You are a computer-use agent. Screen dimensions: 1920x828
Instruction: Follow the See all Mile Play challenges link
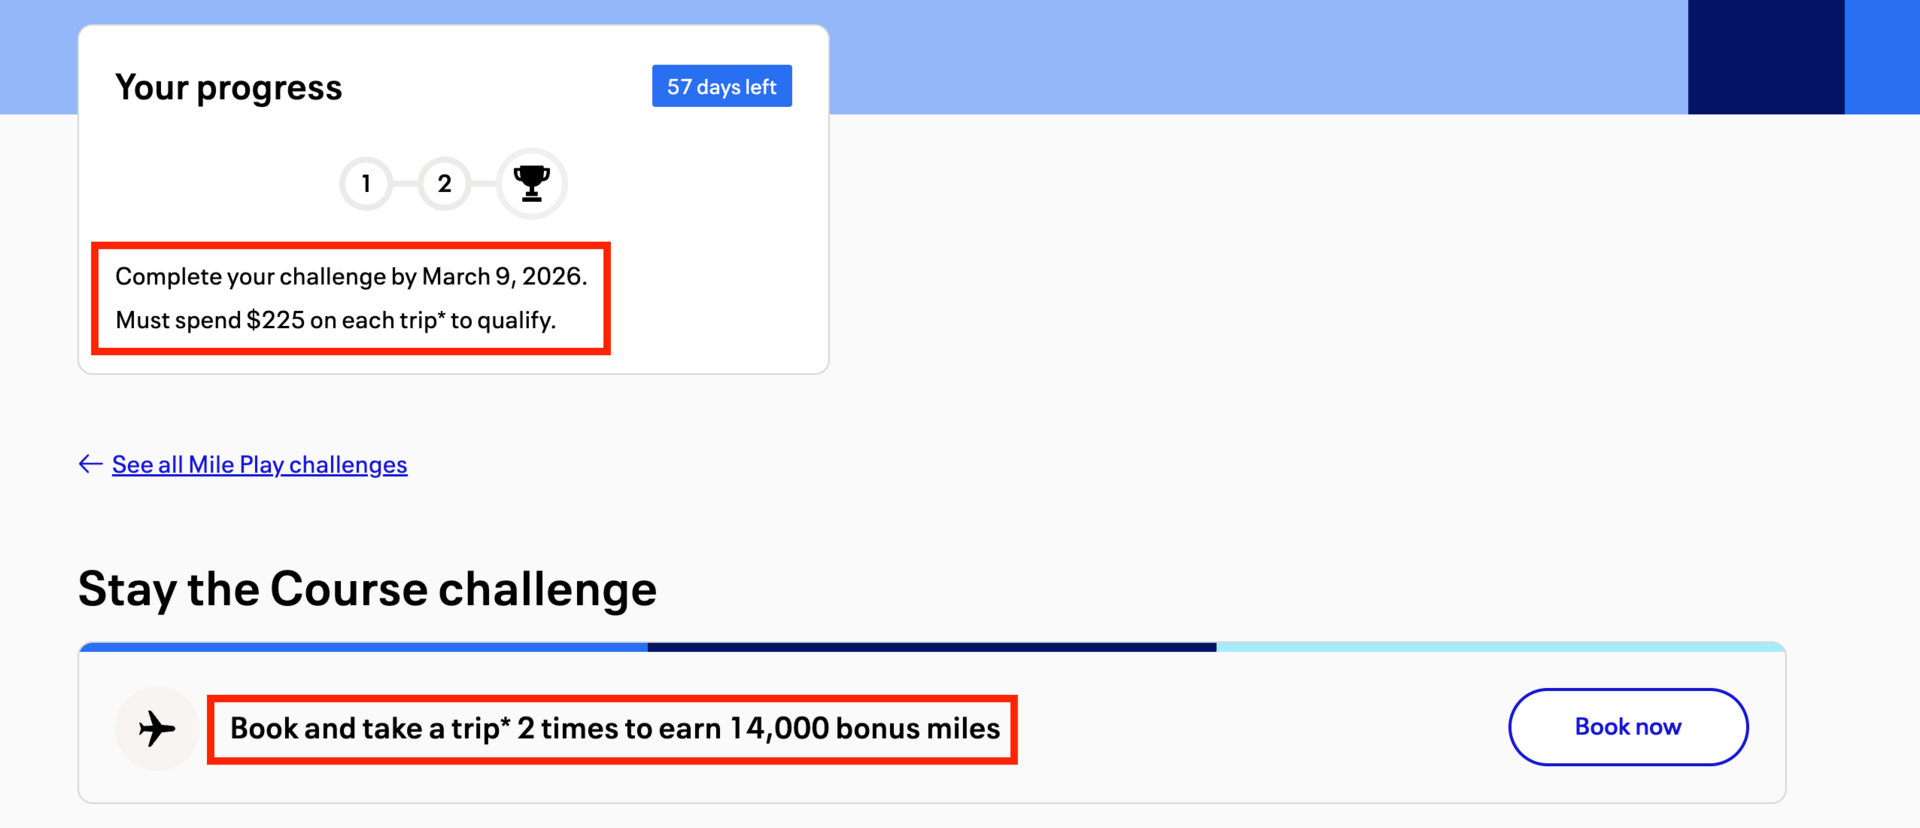click(x=259, y=463)
